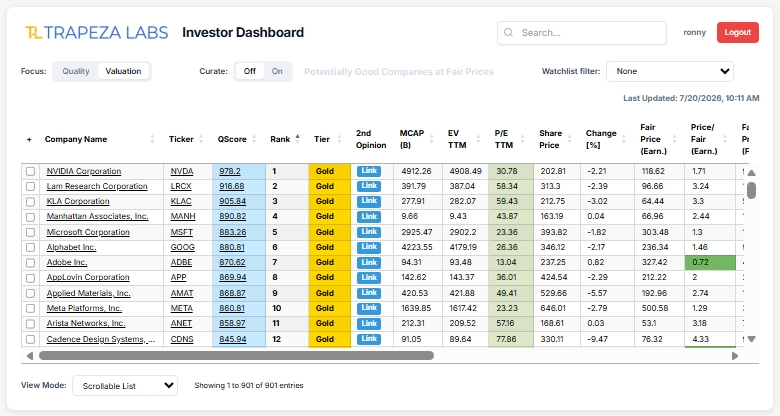Sort by Fair Price (Earn.) column arrows
Screen dimensions: 780x416
tap(675, 139)
